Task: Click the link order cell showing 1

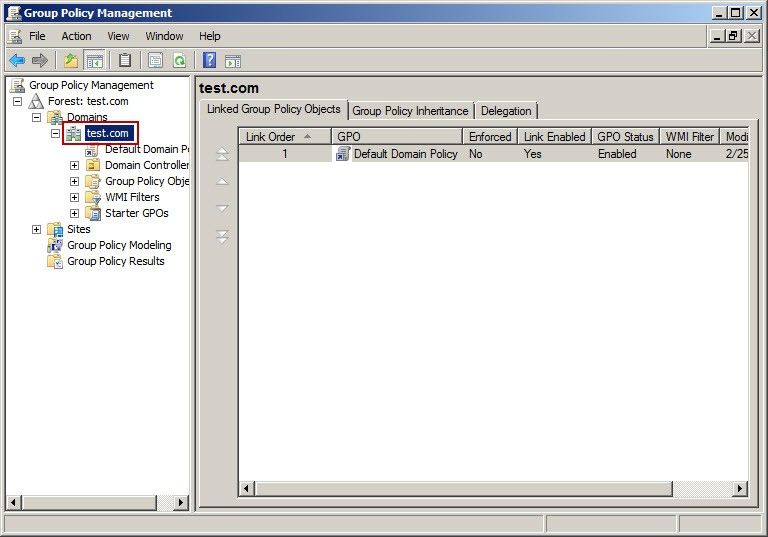Action: click(x=285, y=154)
